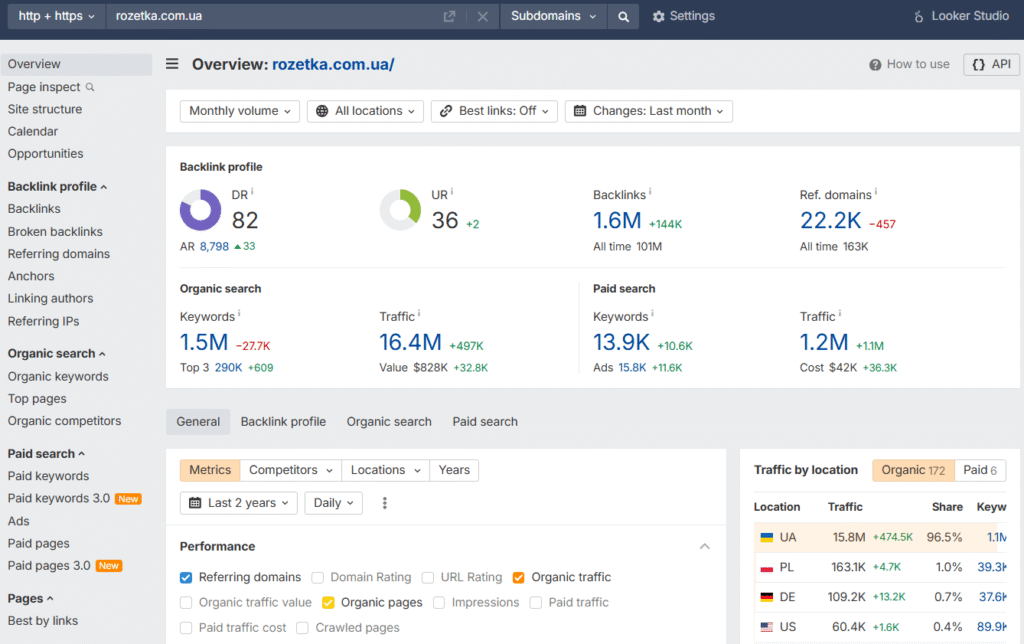
Task: Open the three-dot options menu beside Daily
Action: (384, 503)
